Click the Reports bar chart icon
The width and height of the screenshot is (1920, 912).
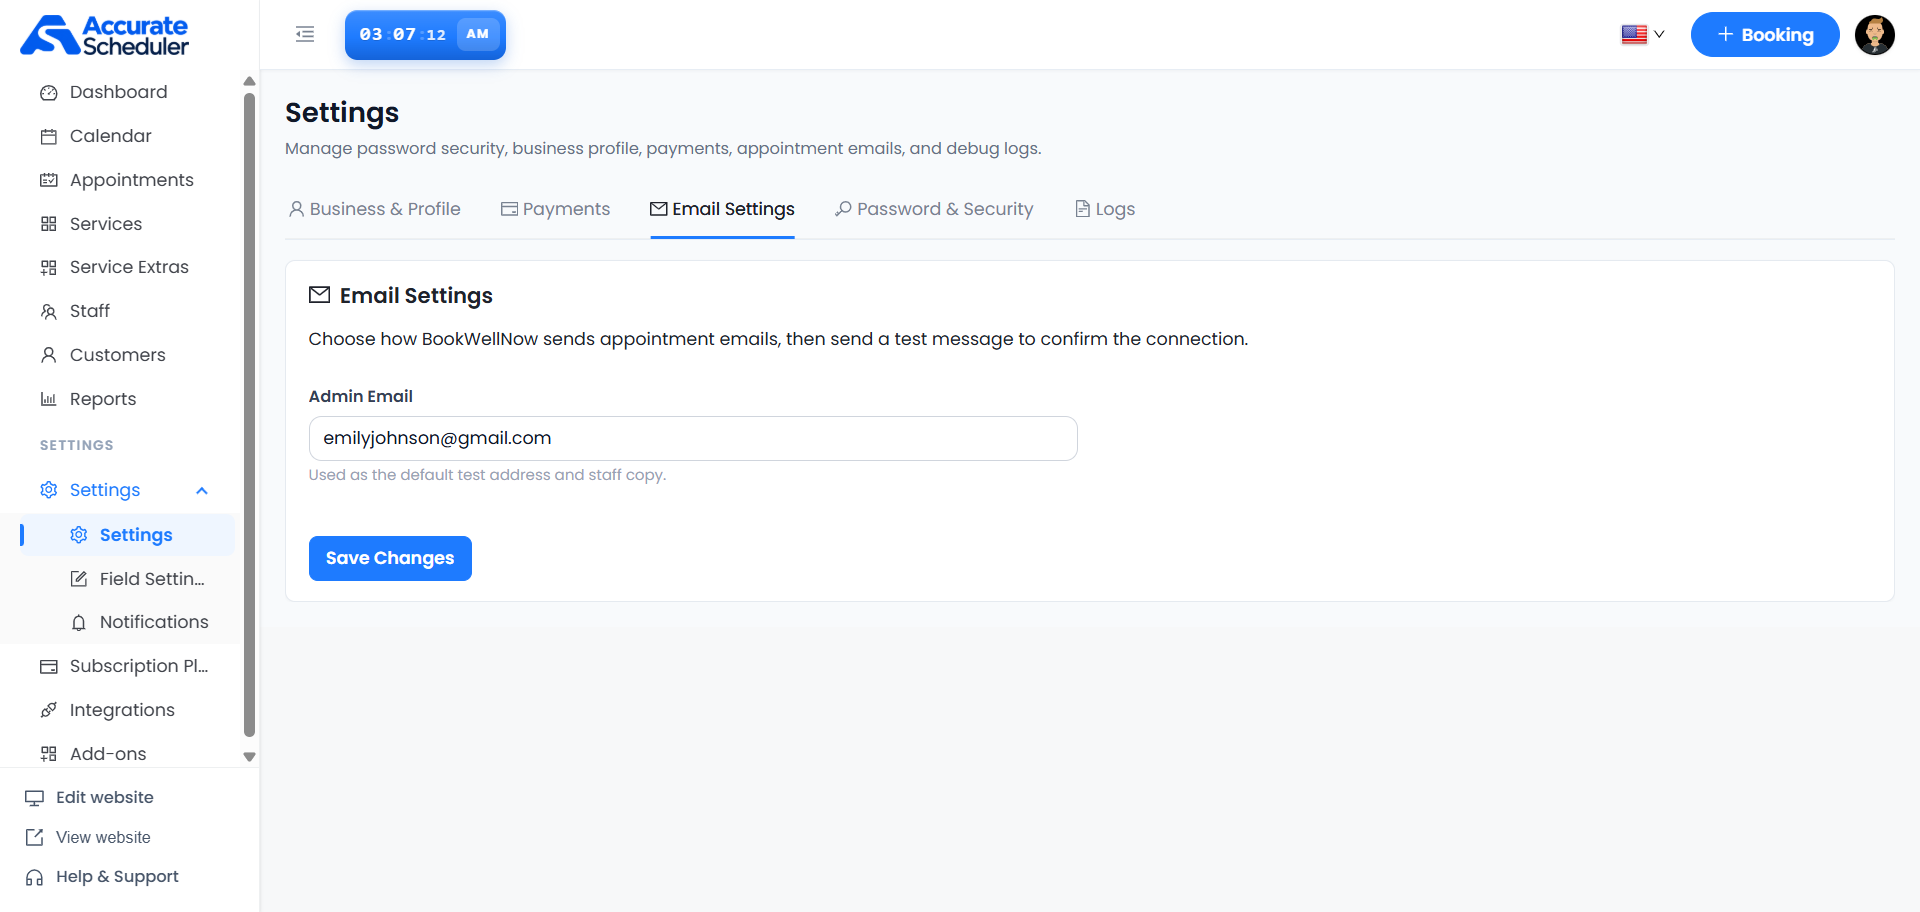tap(48, 399)
